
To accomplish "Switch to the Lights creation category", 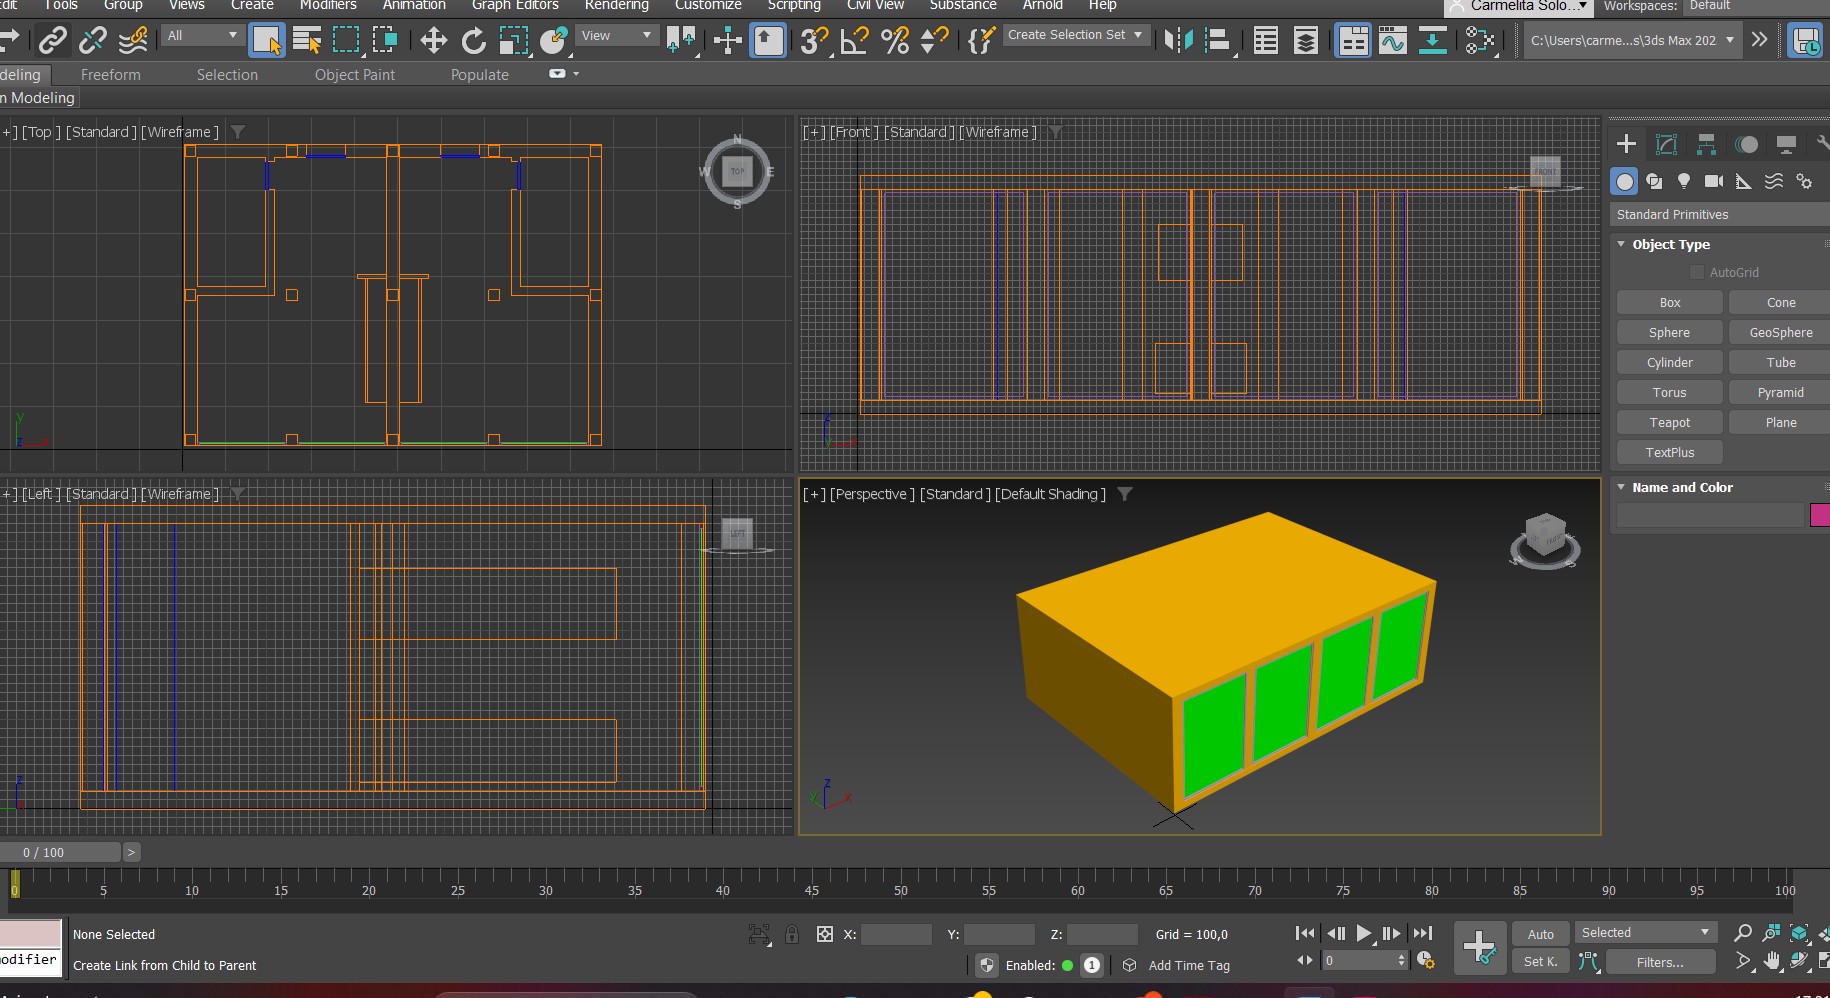I will 1684,181.
